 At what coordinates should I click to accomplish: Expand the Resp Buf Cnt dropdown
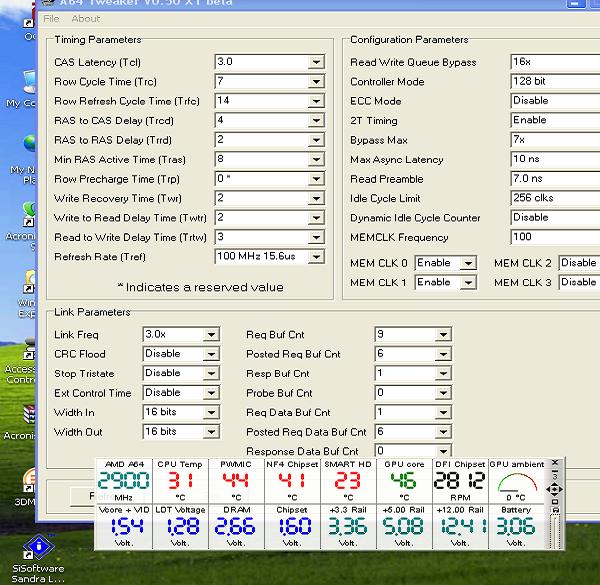(x=443, y=373)
